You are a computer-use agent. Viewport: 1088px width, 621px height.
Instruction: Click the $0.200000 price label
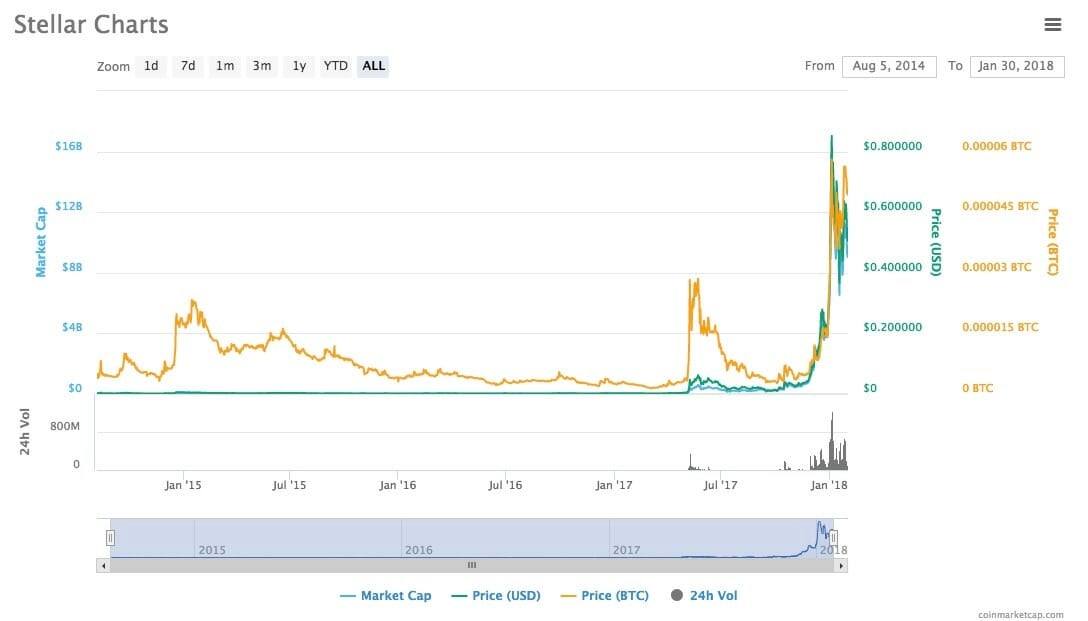pos(892,327)
